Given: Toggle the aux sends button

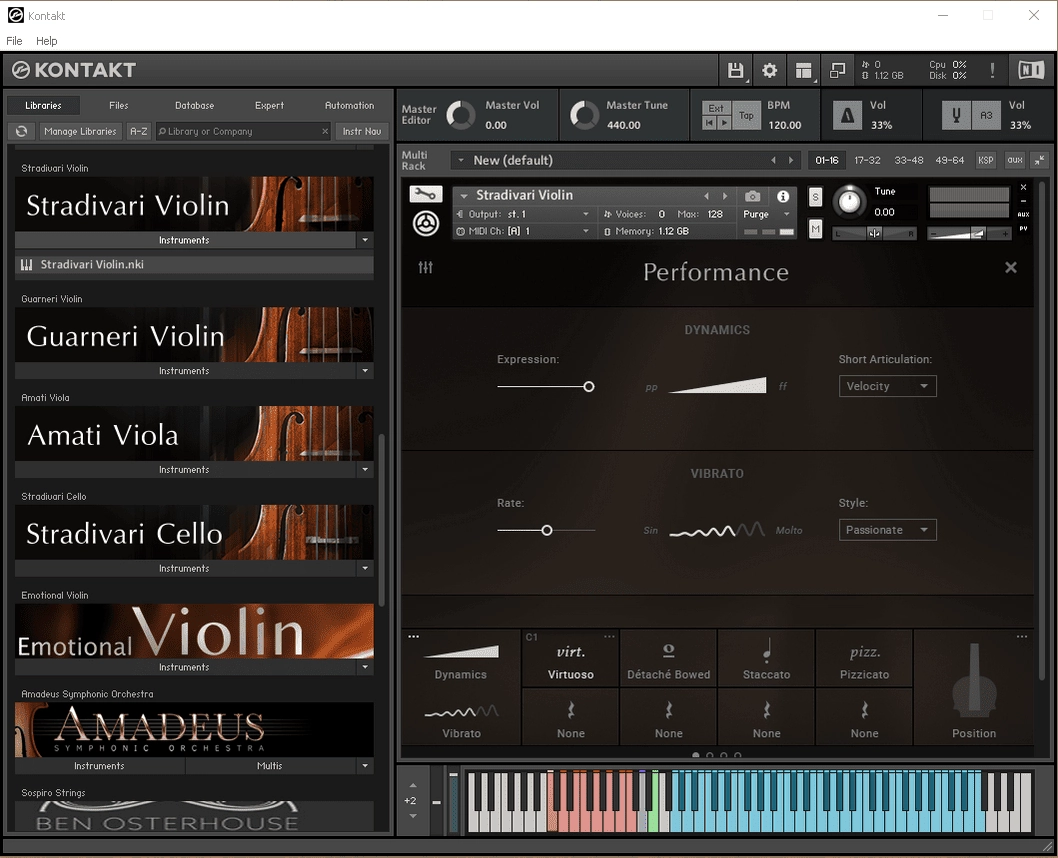Looking at the screenshot, I should point(1015,160).
